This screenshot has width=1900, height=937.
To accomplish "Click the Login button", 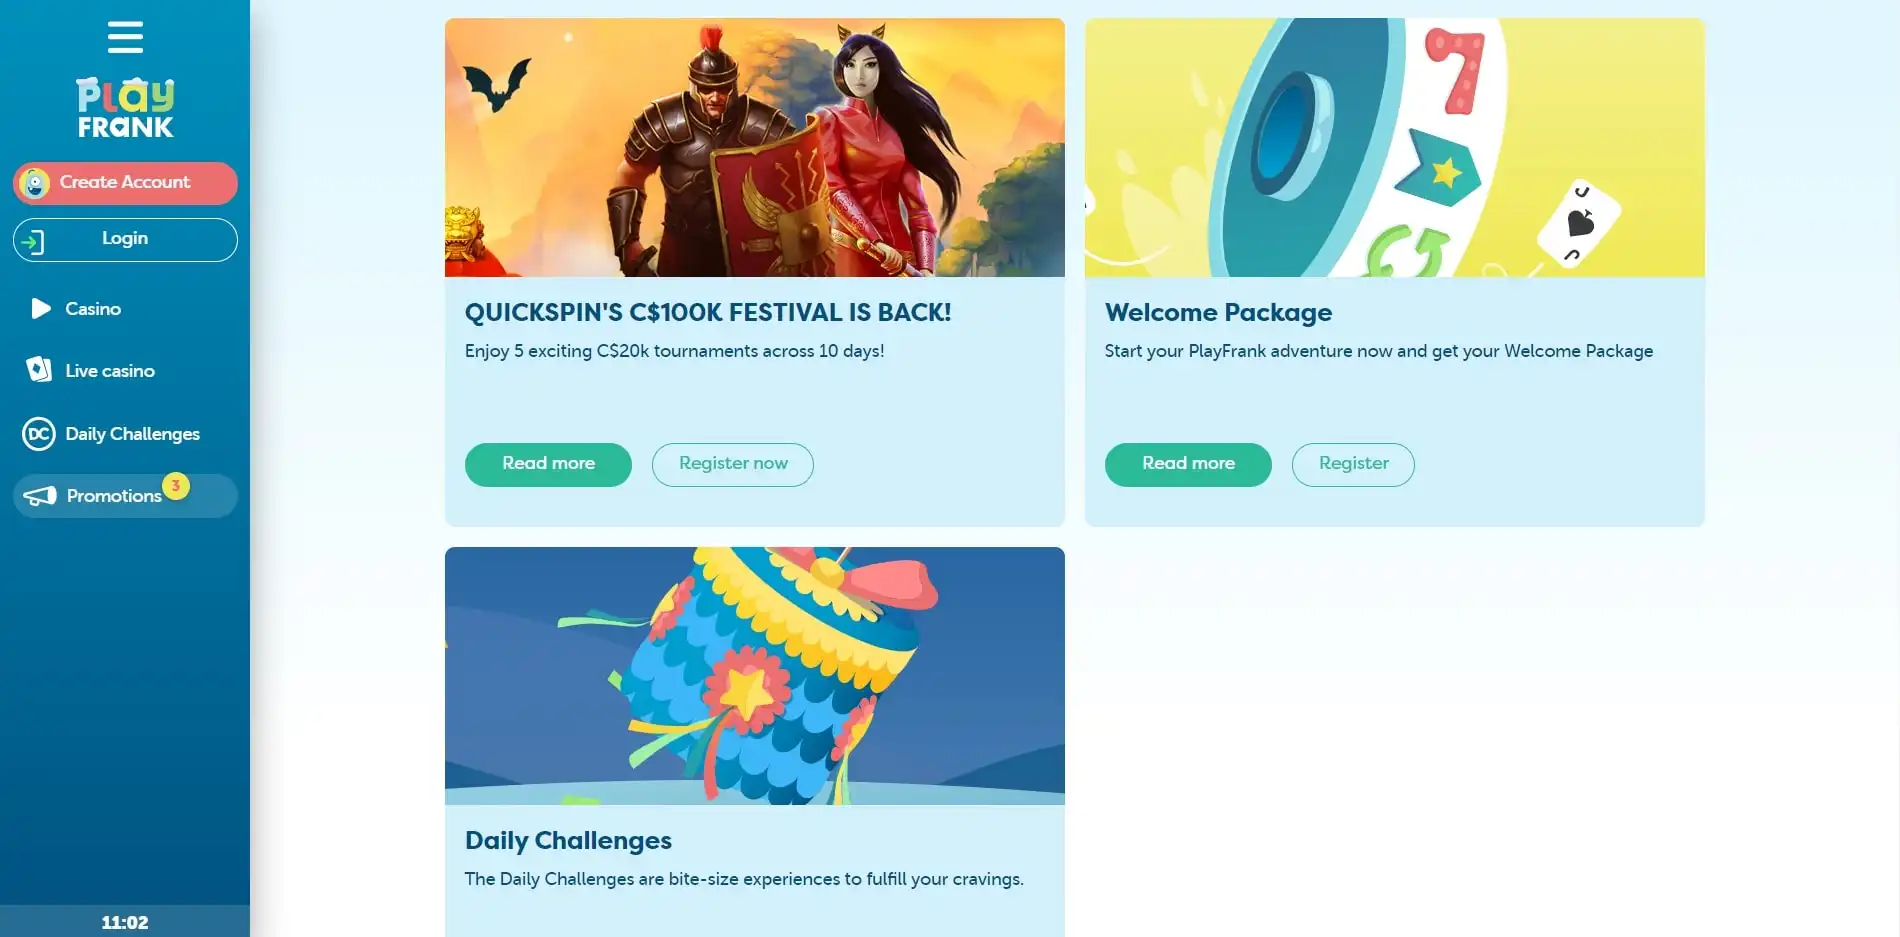I will [125, 240].
